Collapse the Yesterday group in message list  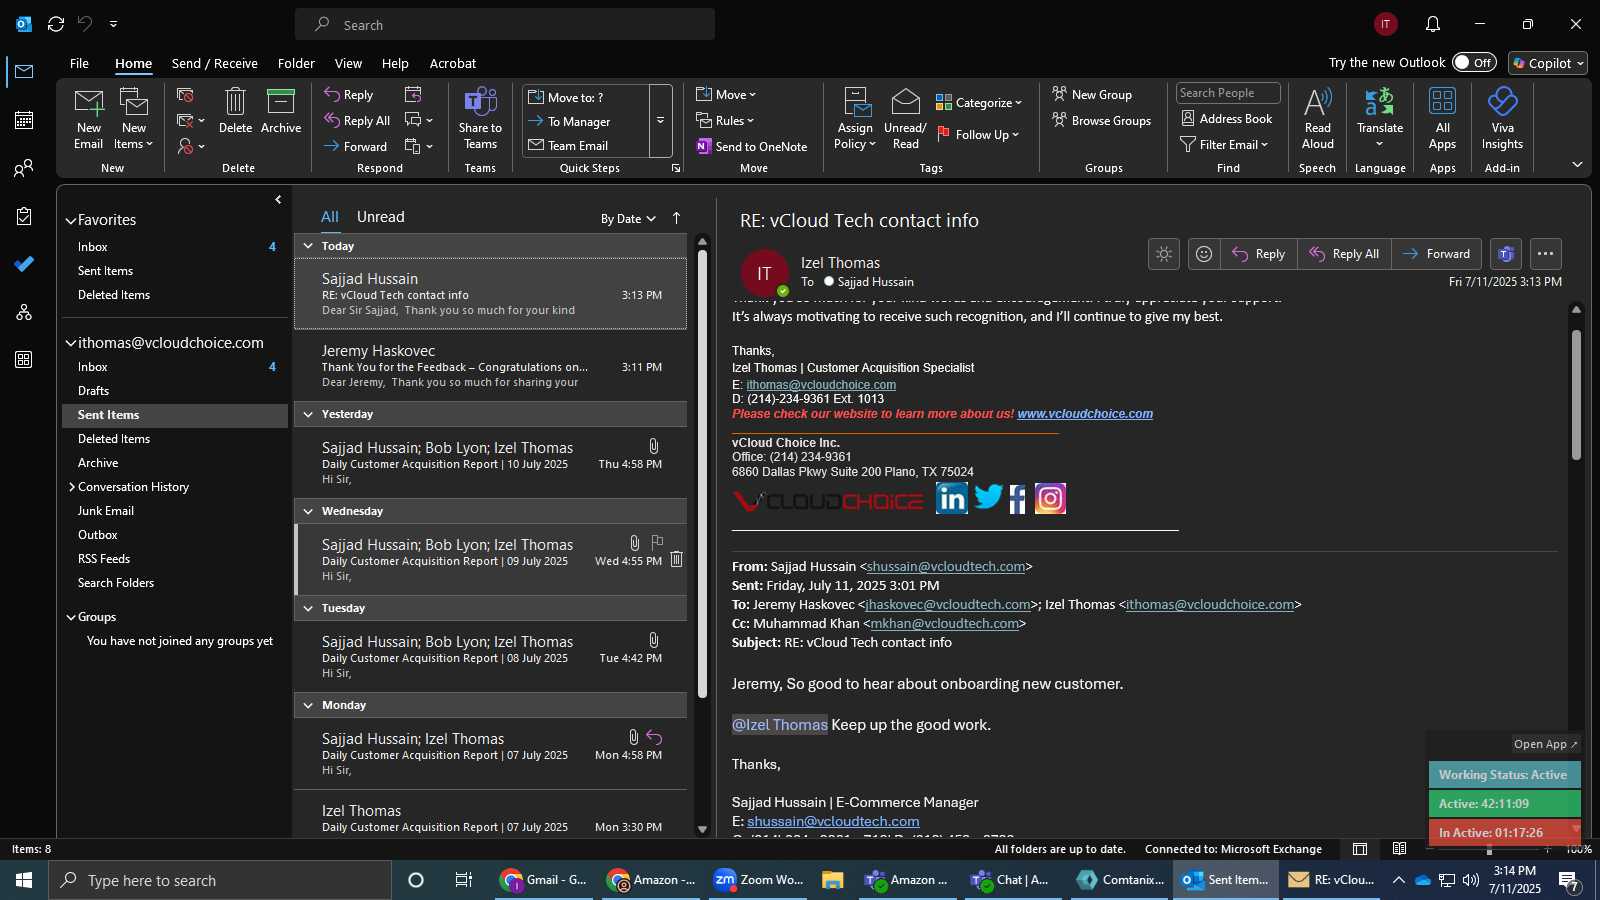pyautogui.click(x=308, y=414)
